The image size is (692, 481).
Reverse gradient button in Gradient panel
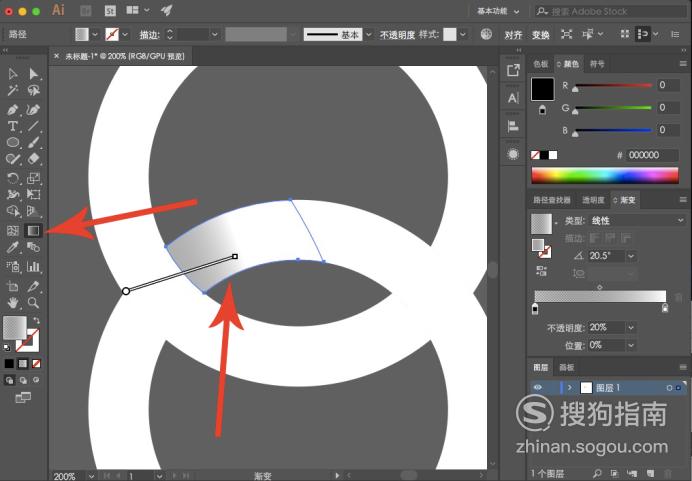(x=542, y=271)
